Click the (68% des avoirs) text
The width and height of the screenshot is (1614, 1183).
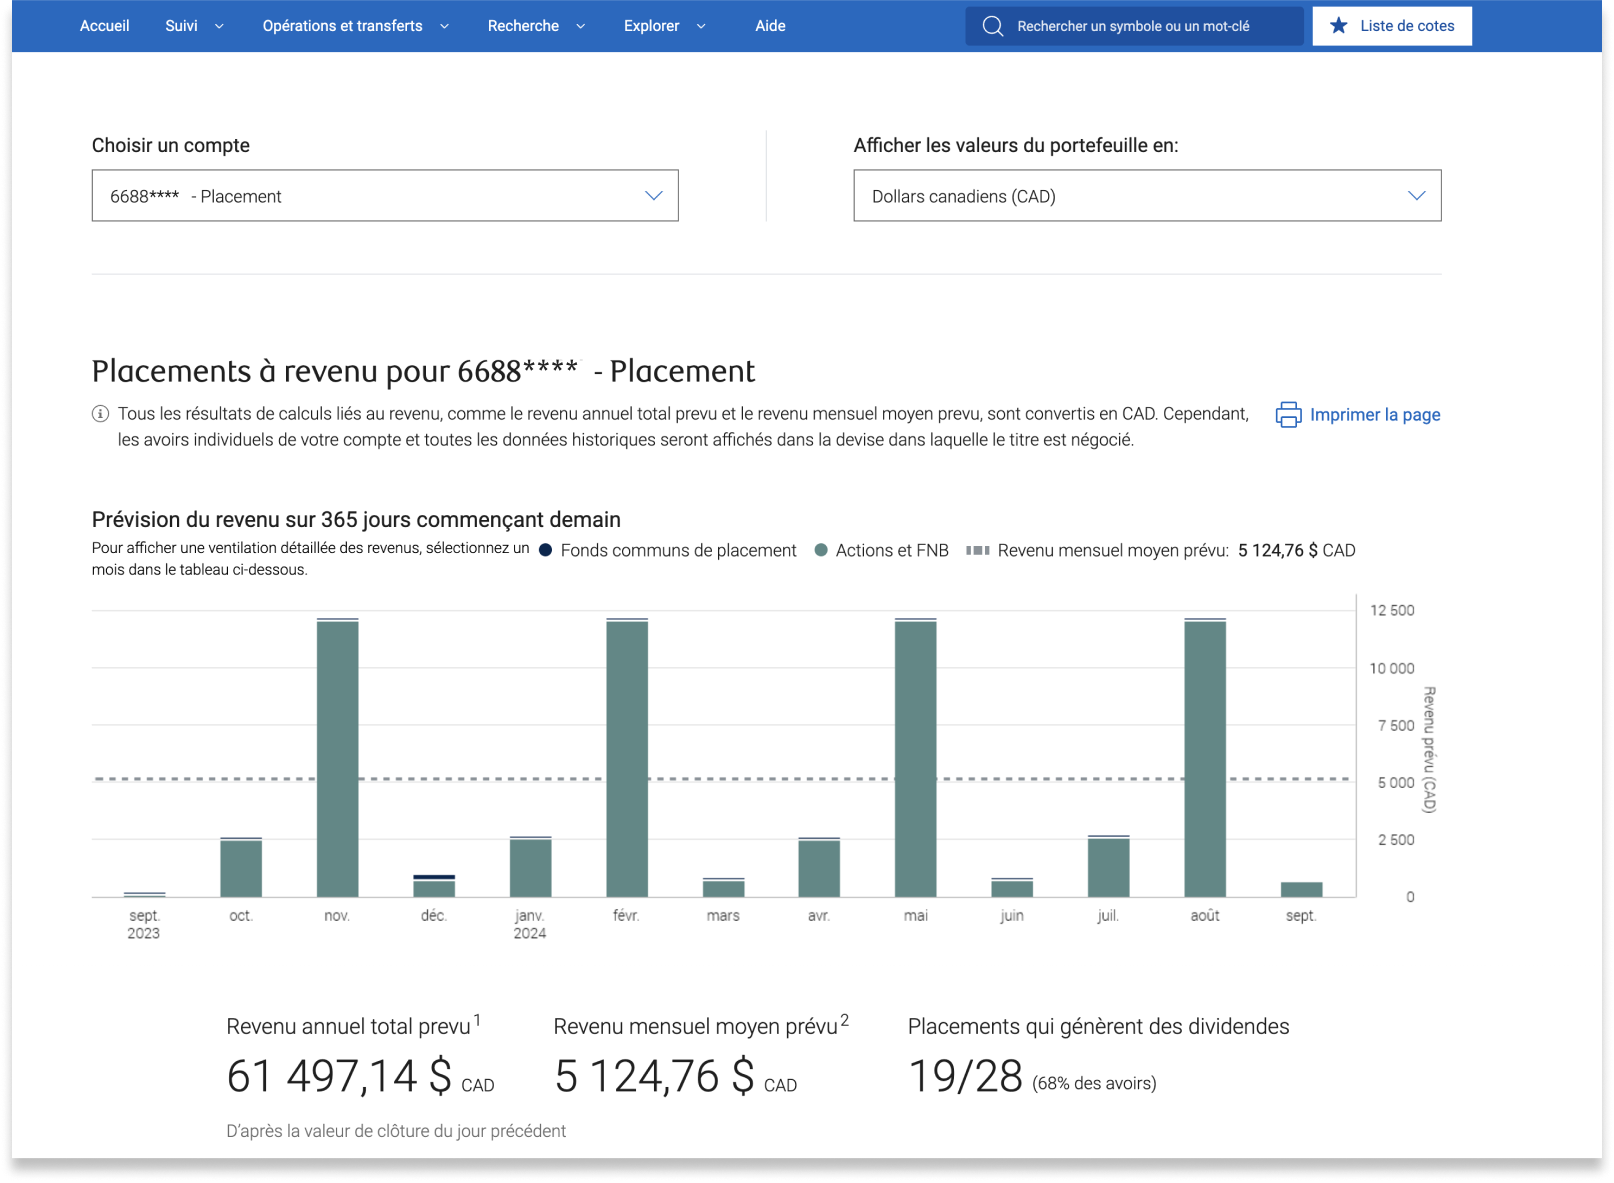pos(1094,1083)
